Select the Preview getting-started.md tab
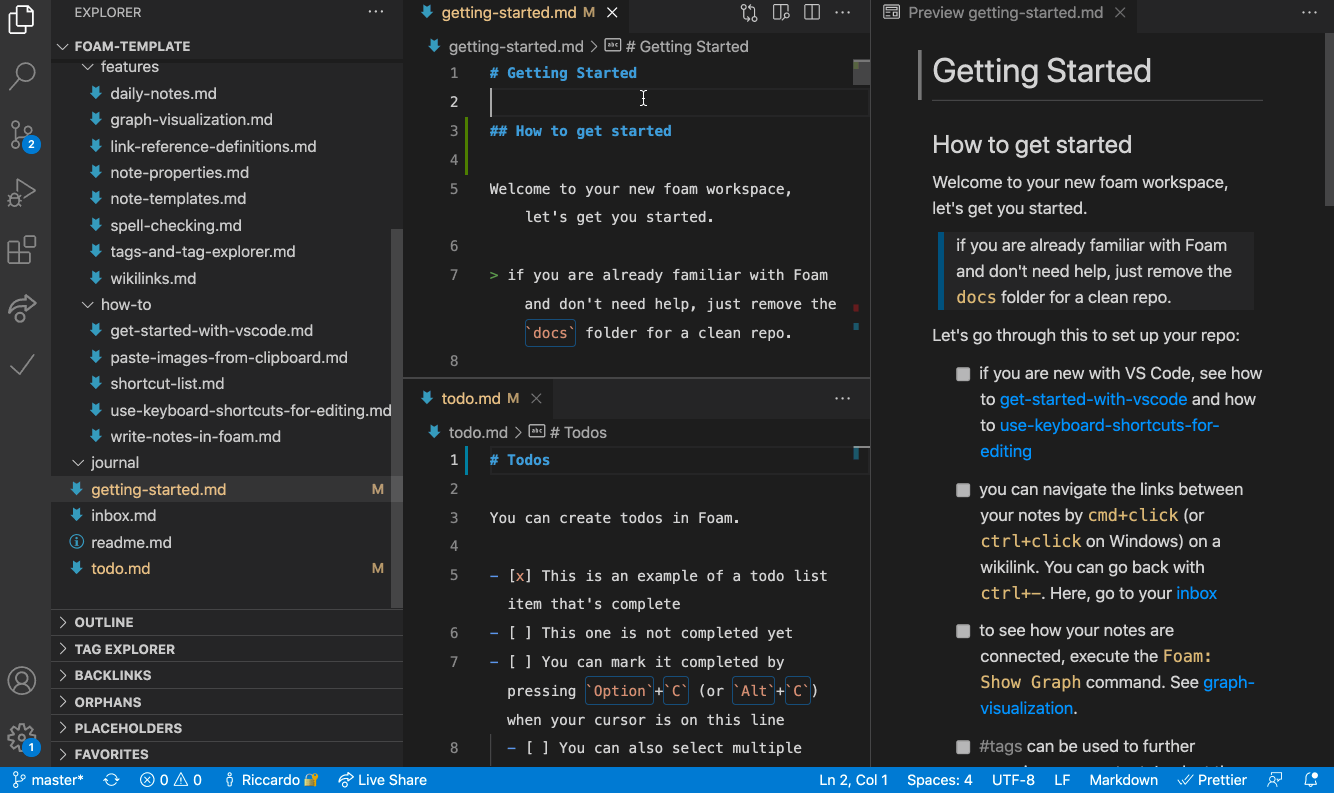Image resolution: width=1334 pixels, height=793 pixels. pyautogui.click(x=1004, y=13)
